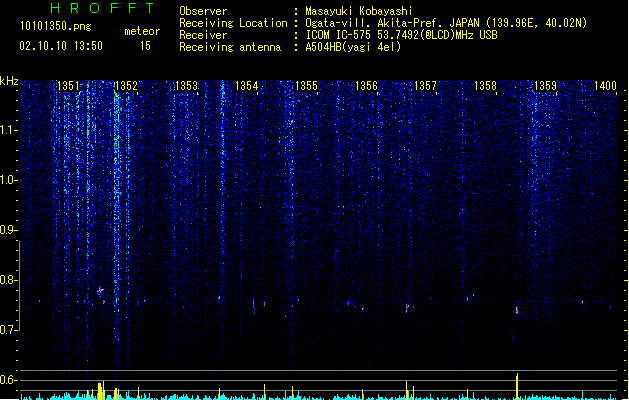Click the 1353 time marker
Viewport: 629px width, 400px height.
click(187, 86)
